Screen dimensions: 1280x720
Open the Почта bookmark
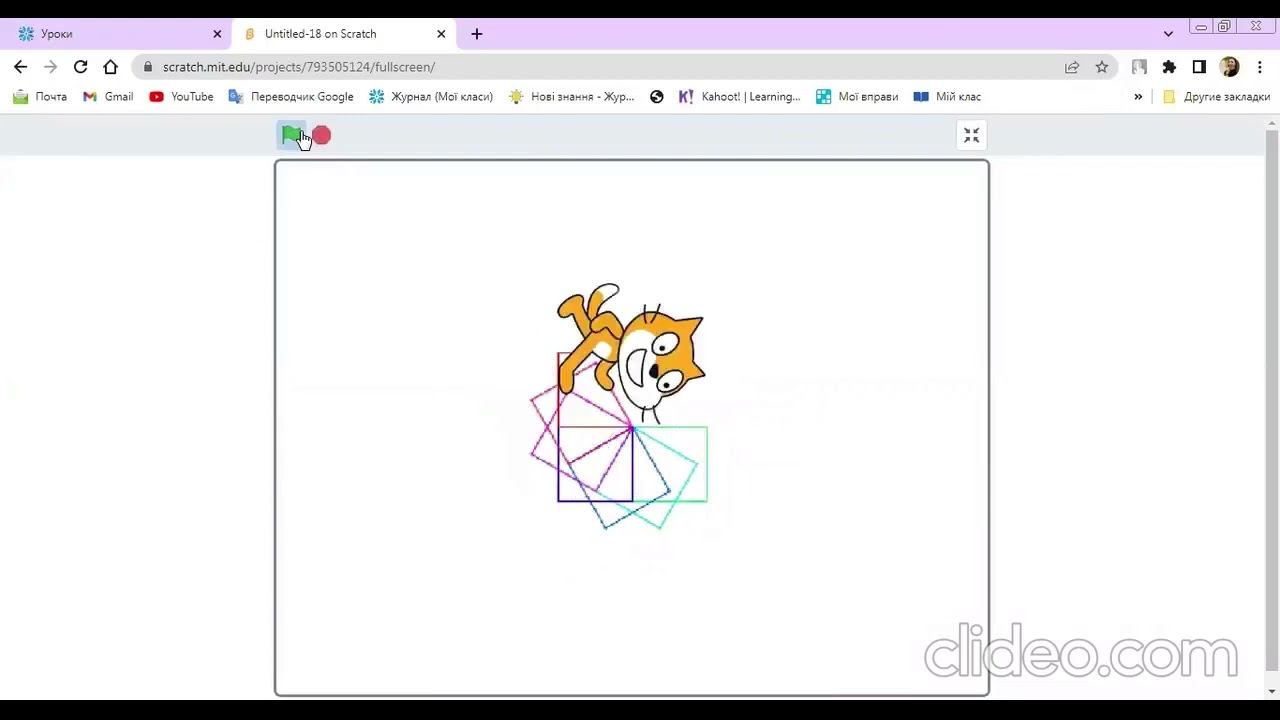(40, 97)
